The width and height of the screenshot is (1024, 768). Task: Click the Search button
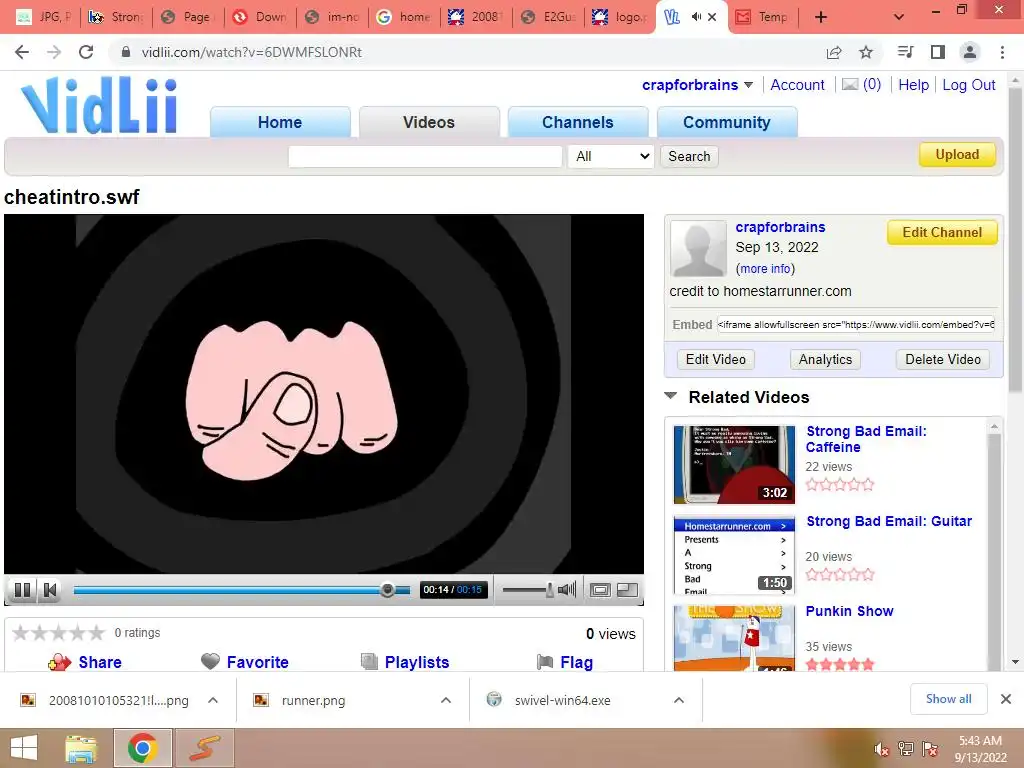pos(689,156)
